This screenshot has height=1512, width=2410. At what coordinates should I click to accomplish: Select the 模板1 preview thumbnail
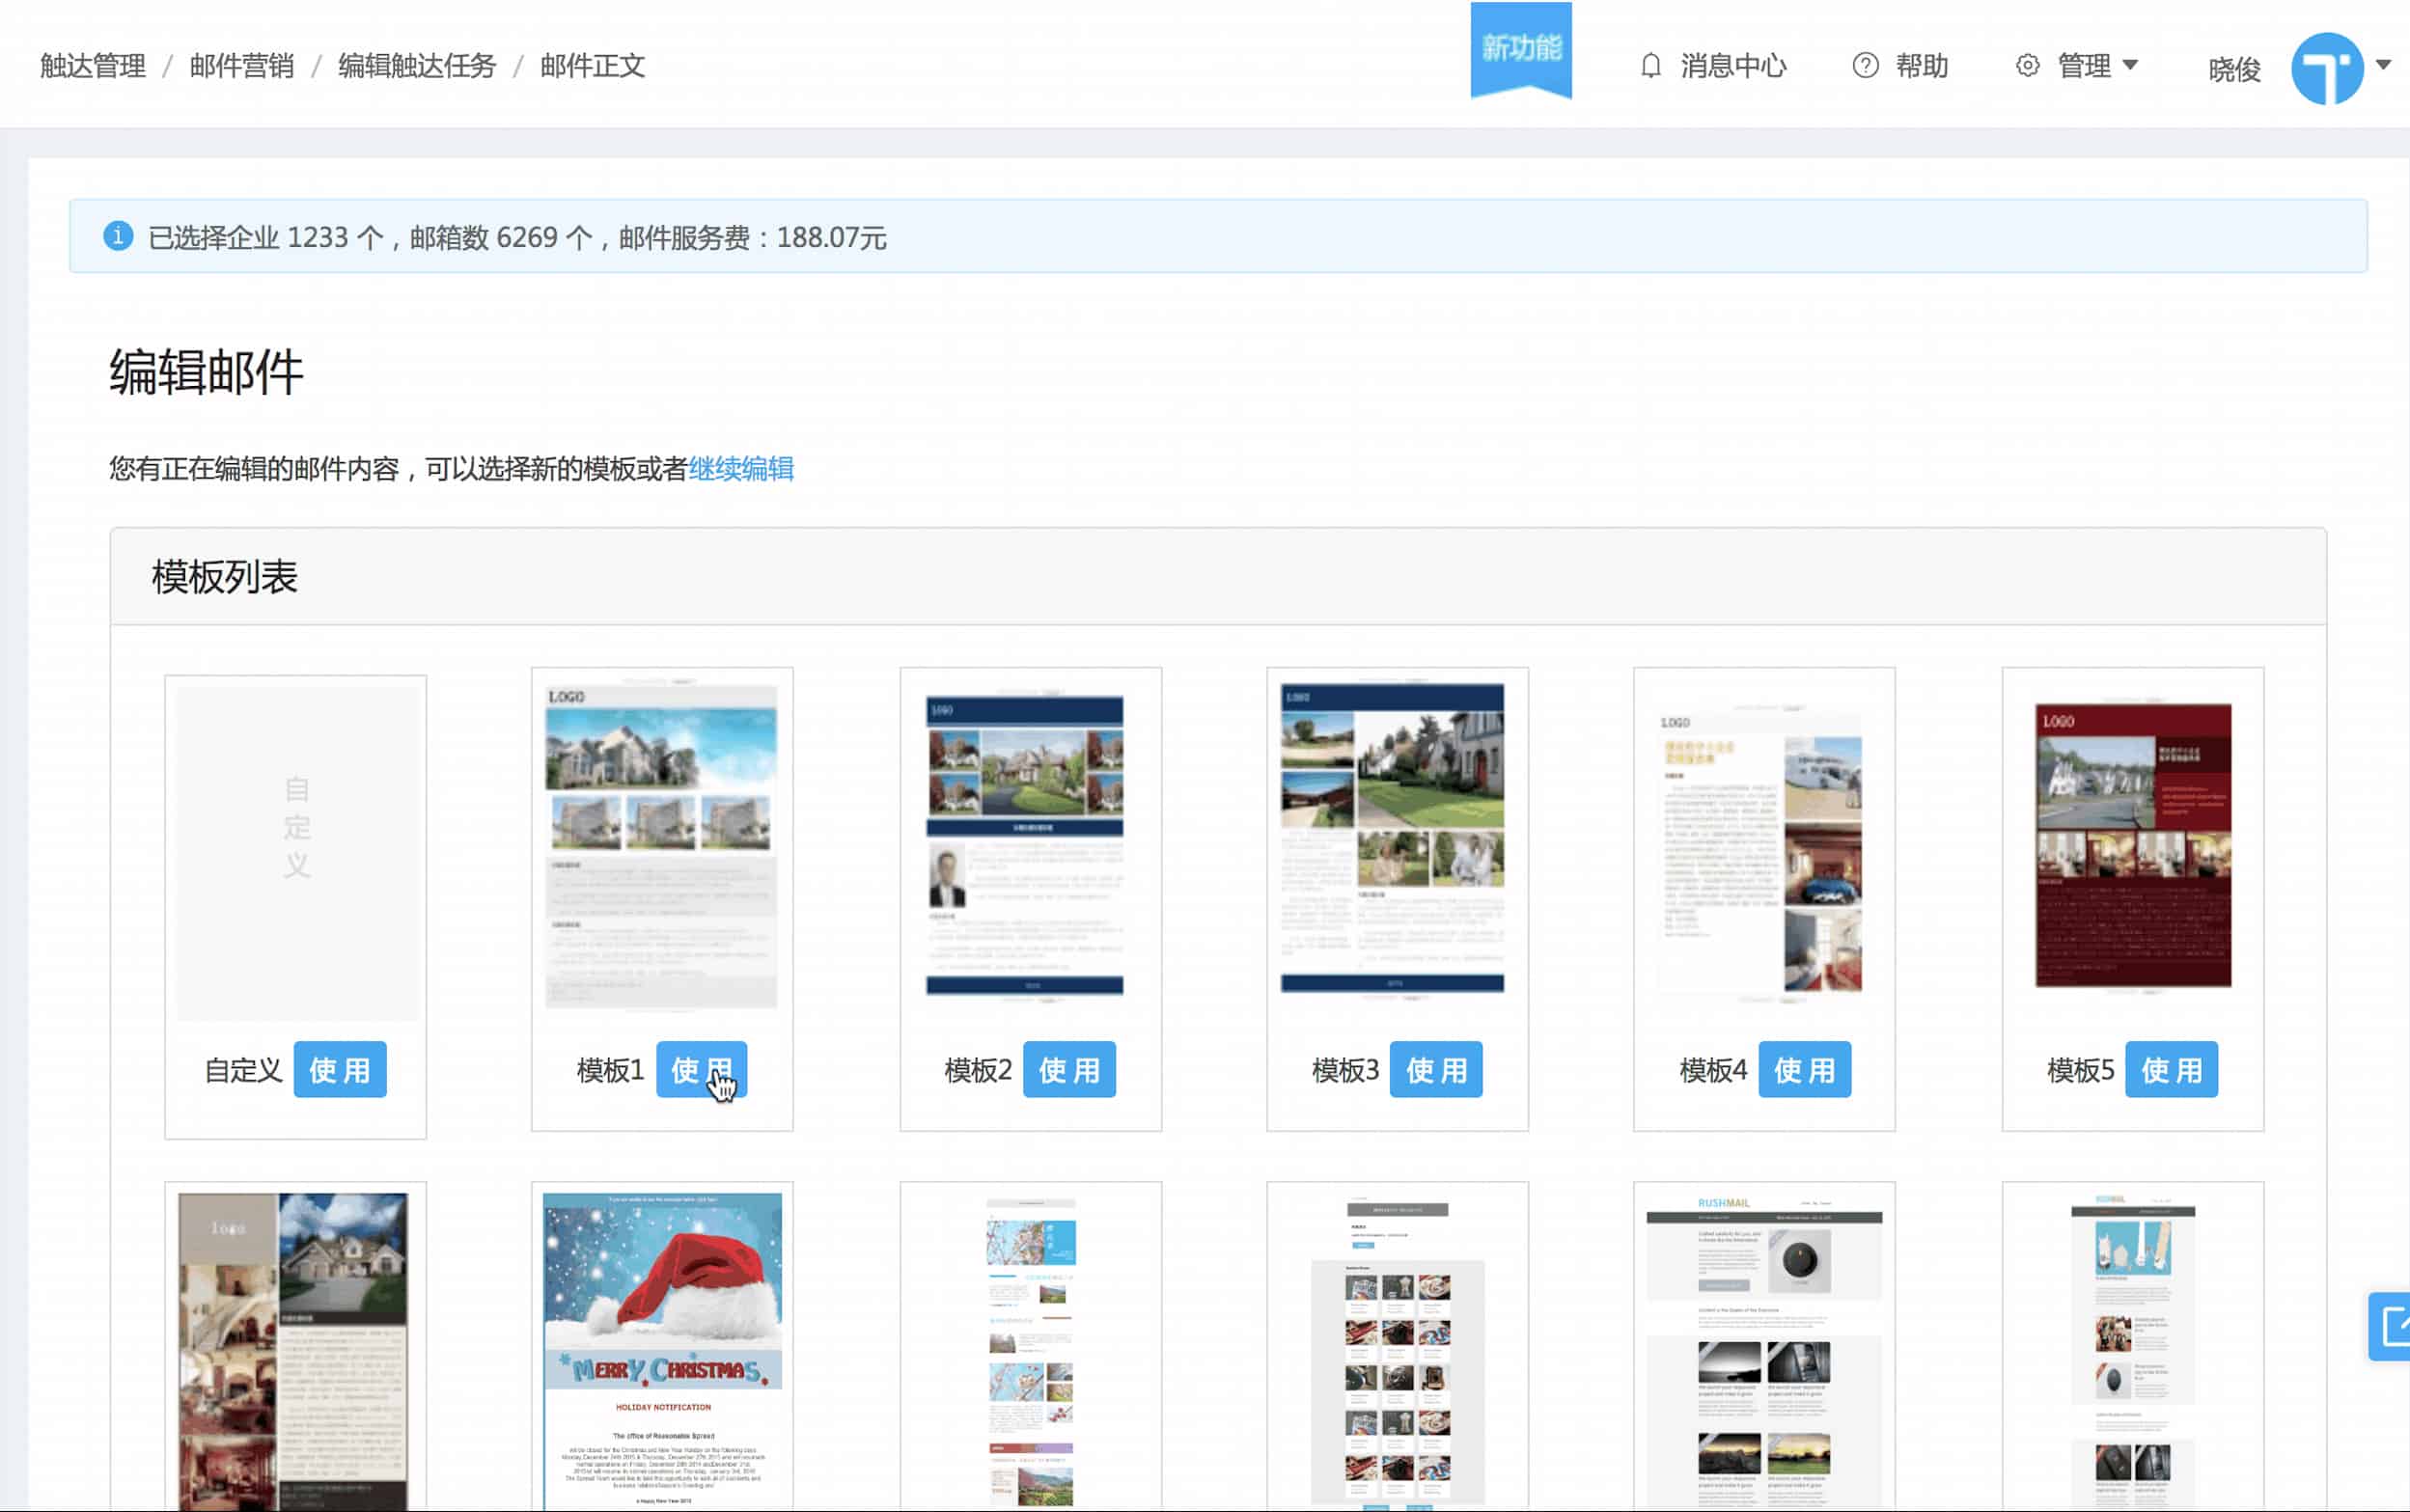point(661,845)
